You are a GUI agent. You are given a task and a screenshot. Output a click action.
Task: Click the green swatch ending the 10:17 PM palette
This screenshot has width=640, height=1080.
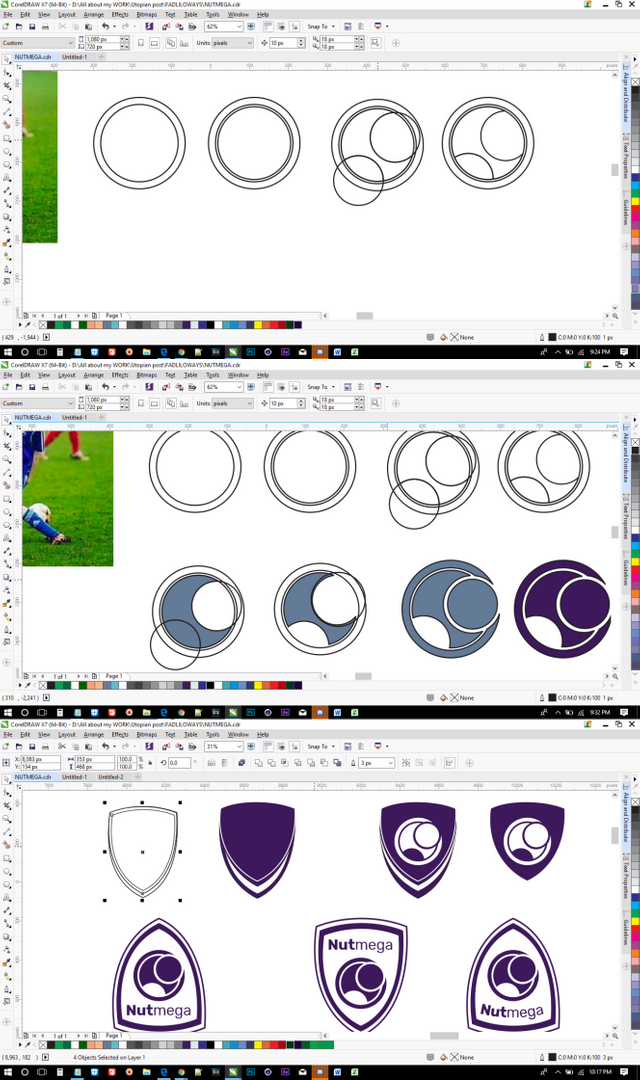pyautogui.click(x=329, y=1044)
